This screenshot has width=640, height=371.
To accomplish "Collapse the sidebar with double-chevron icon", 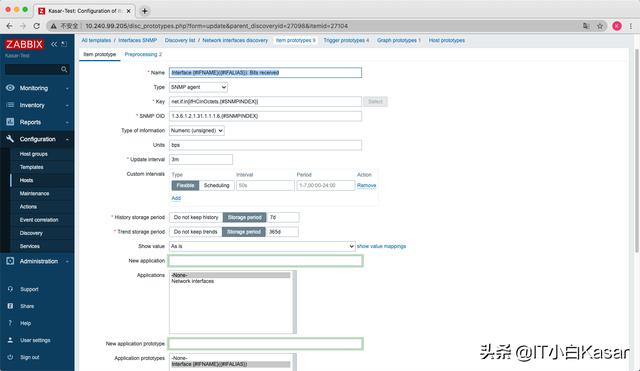I will 54,44.
